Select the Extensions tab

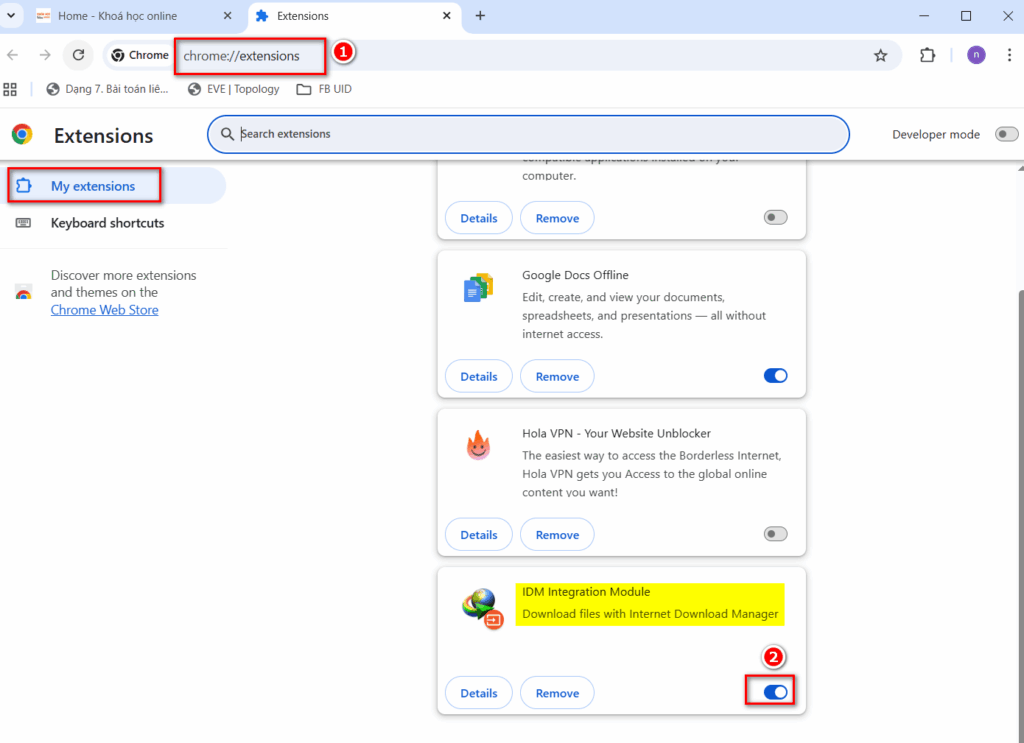tap(355, 16)
